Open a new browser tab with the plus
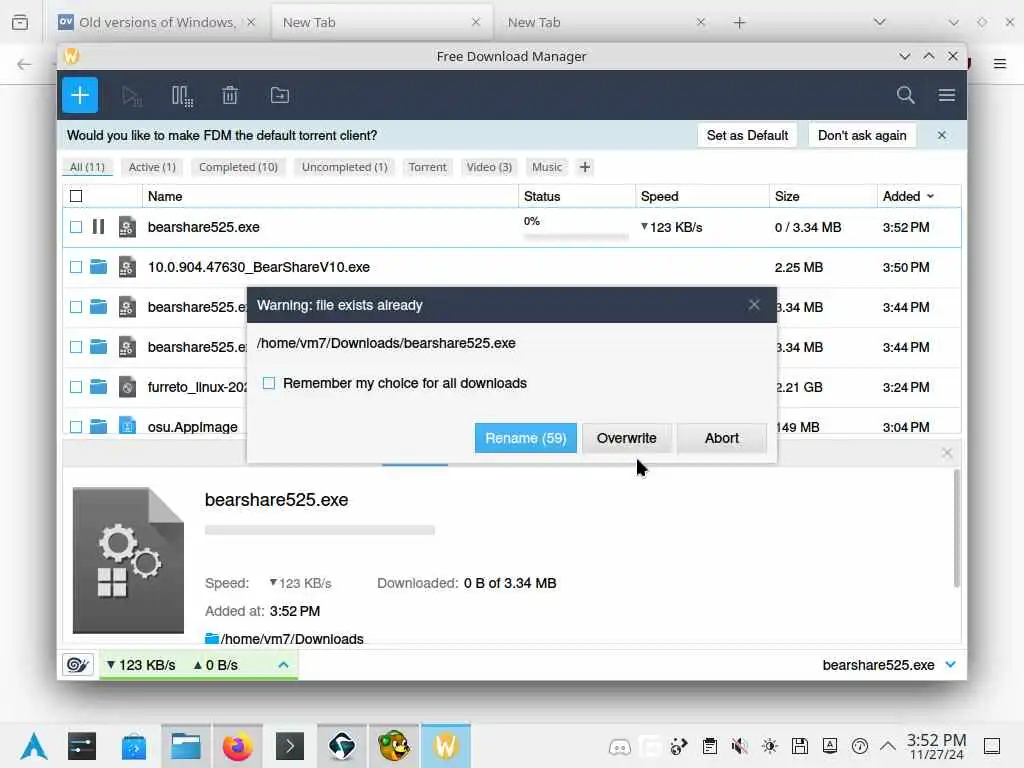This screenshot has width=1024, height=768. pos(739,23)
